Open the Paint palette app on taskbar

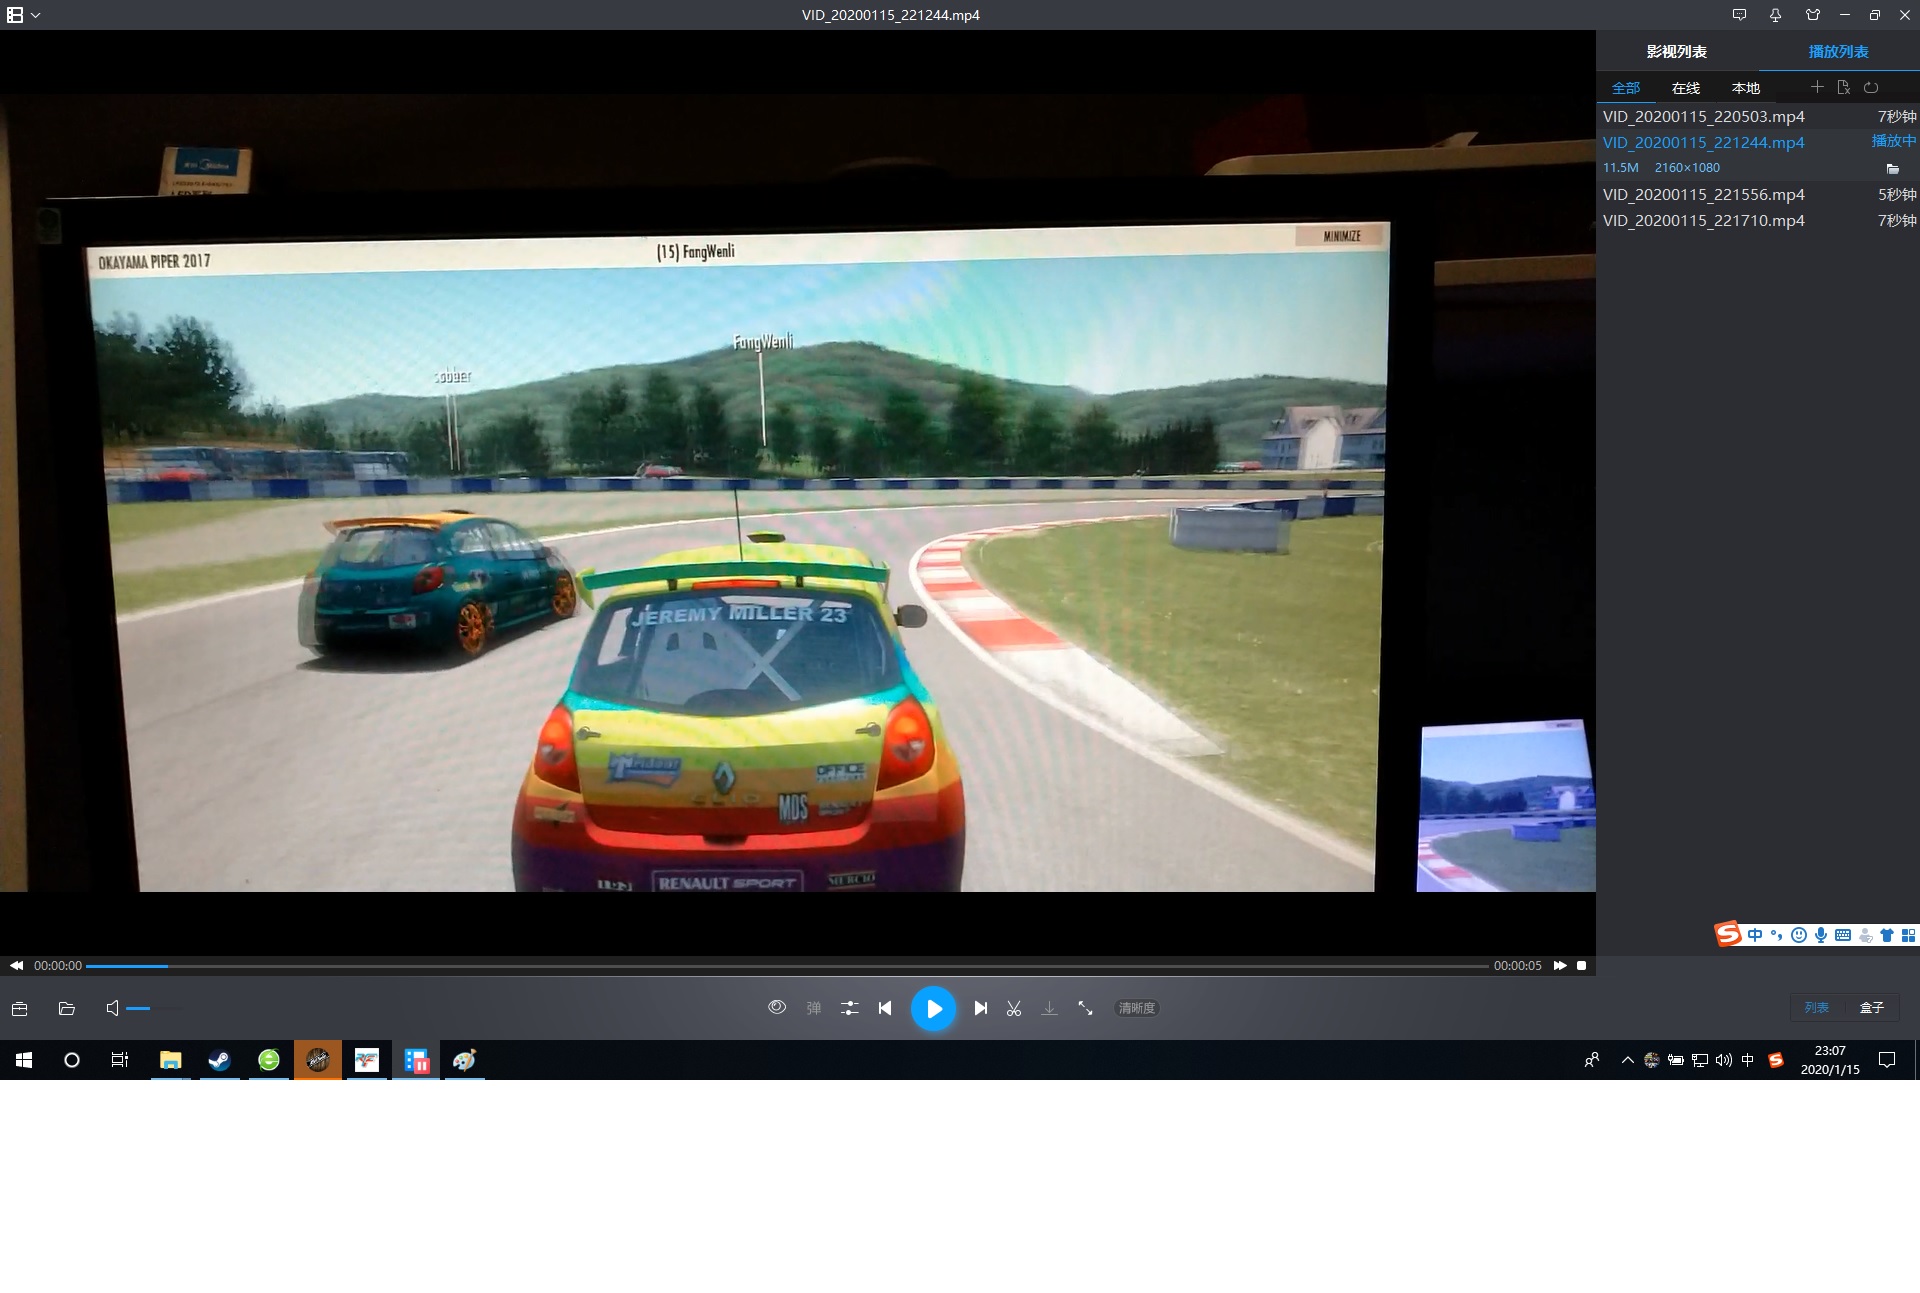[x=464, y=1060]
